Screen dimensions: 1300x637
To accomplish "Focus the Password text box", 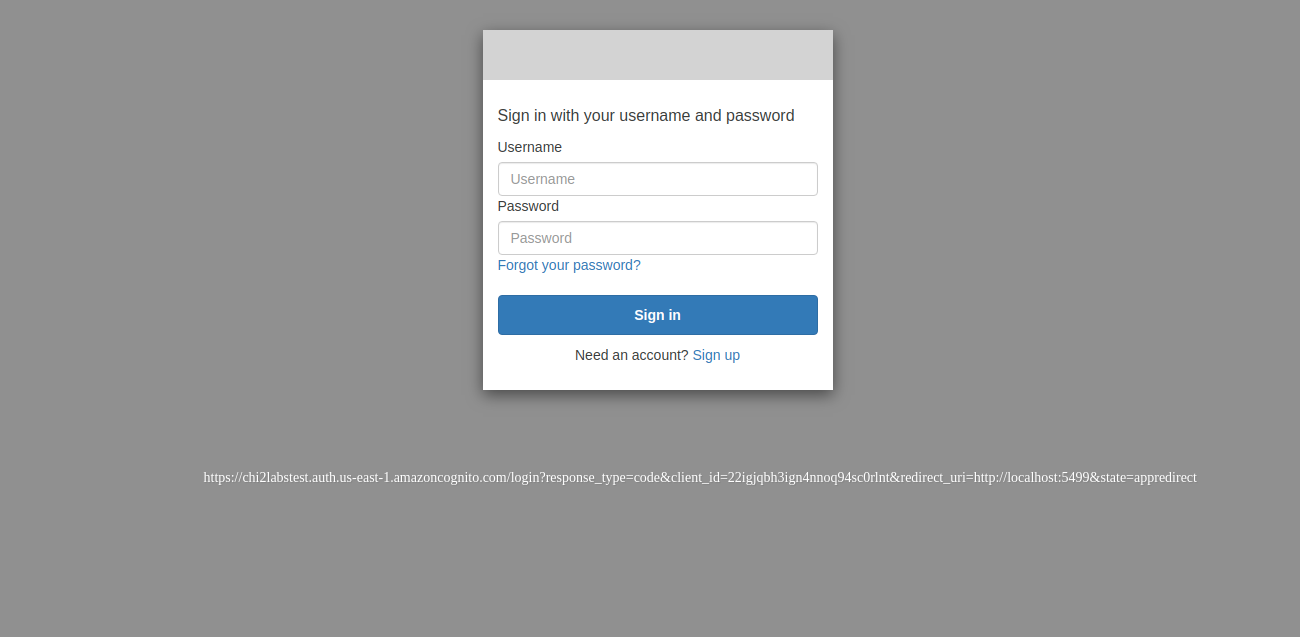I will tap(657, 238).
